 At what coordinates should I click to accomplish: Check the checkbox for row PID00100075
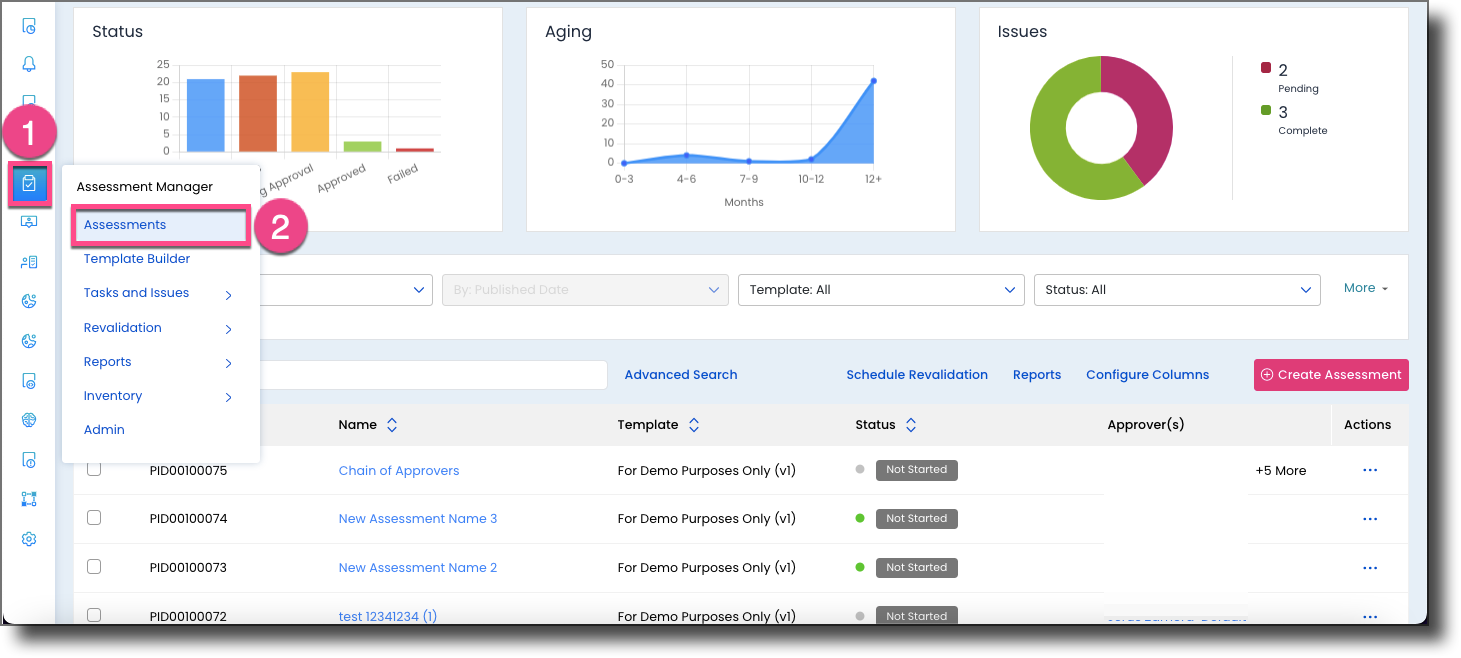[x=94, y=469]
